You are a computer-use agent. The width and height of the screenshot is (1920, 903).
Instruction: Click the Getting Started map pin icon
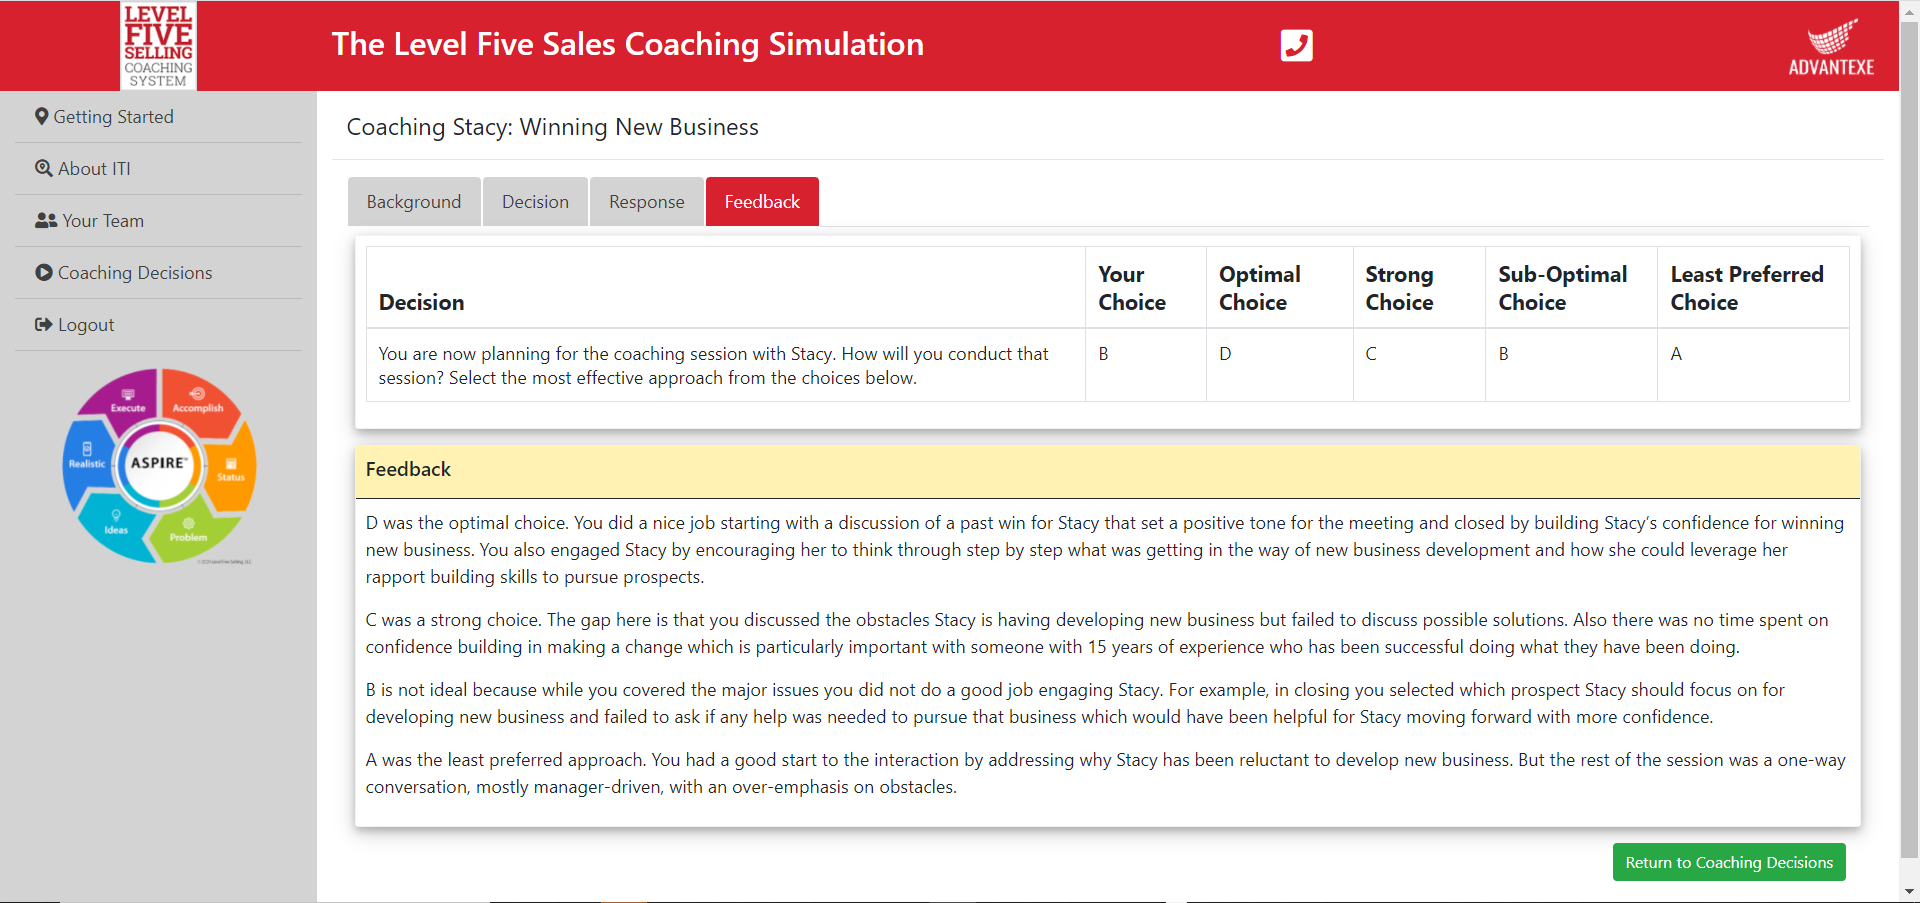(x=42, y=116)
